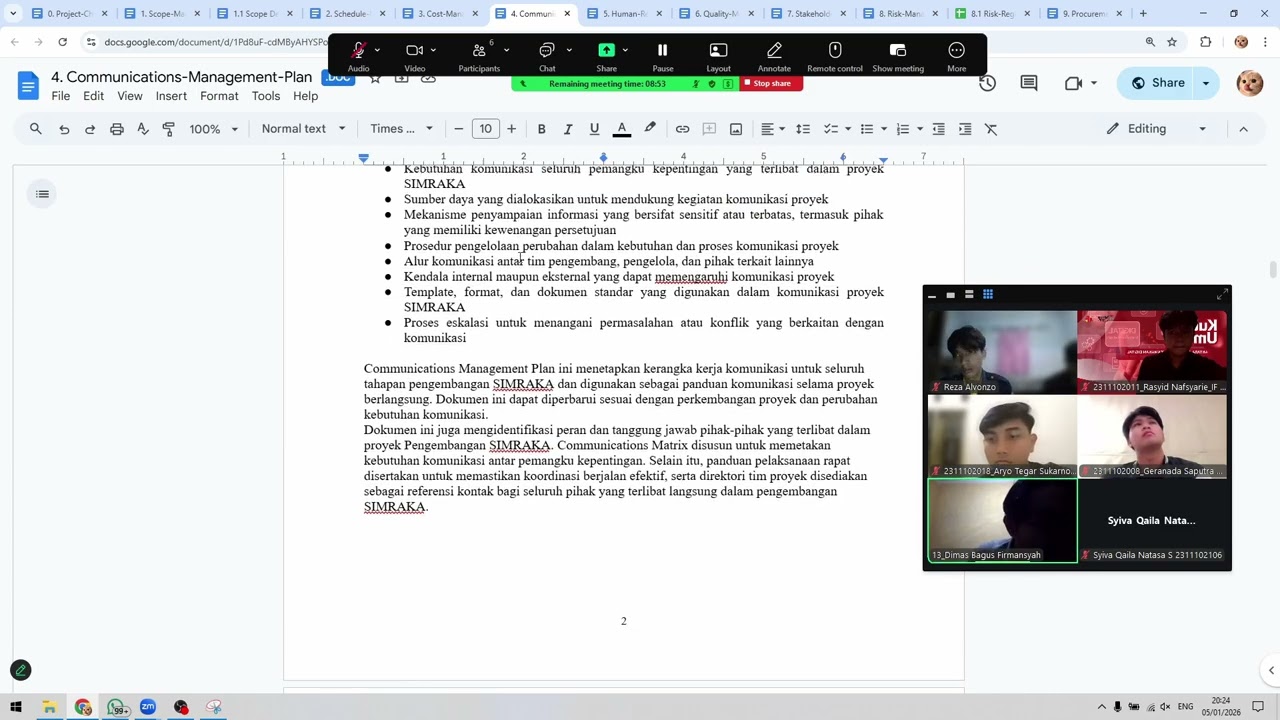Screen dimensions: 1280x720
Task: Open the 100% zoom level dropdown
Action: point(214,129)
